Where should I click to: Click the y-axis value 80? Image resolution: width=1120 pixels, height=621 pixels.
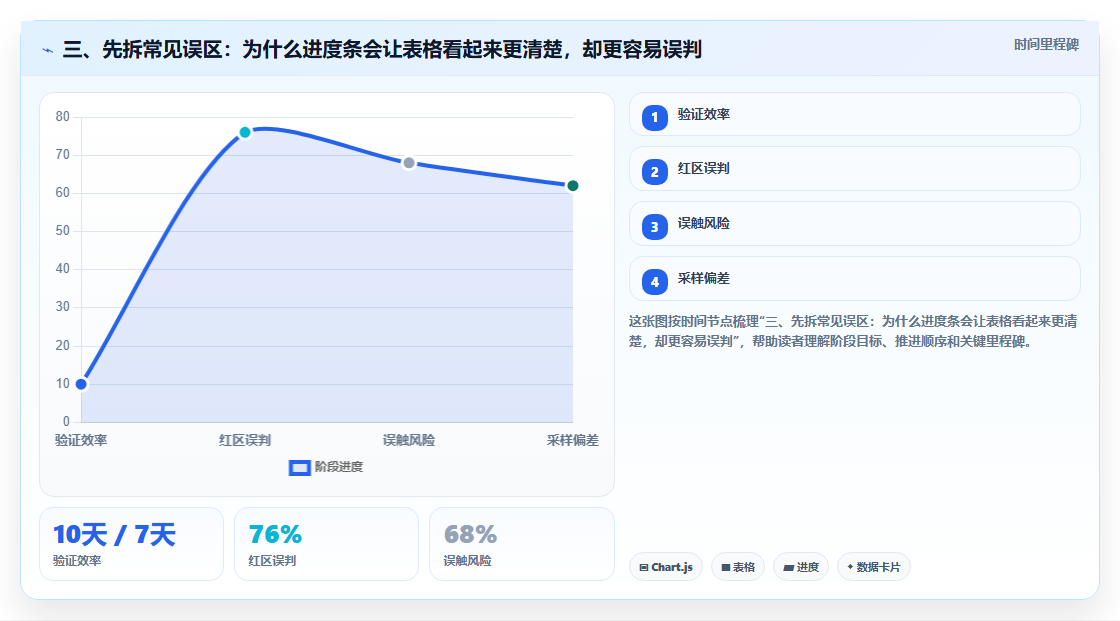[63, 116]
